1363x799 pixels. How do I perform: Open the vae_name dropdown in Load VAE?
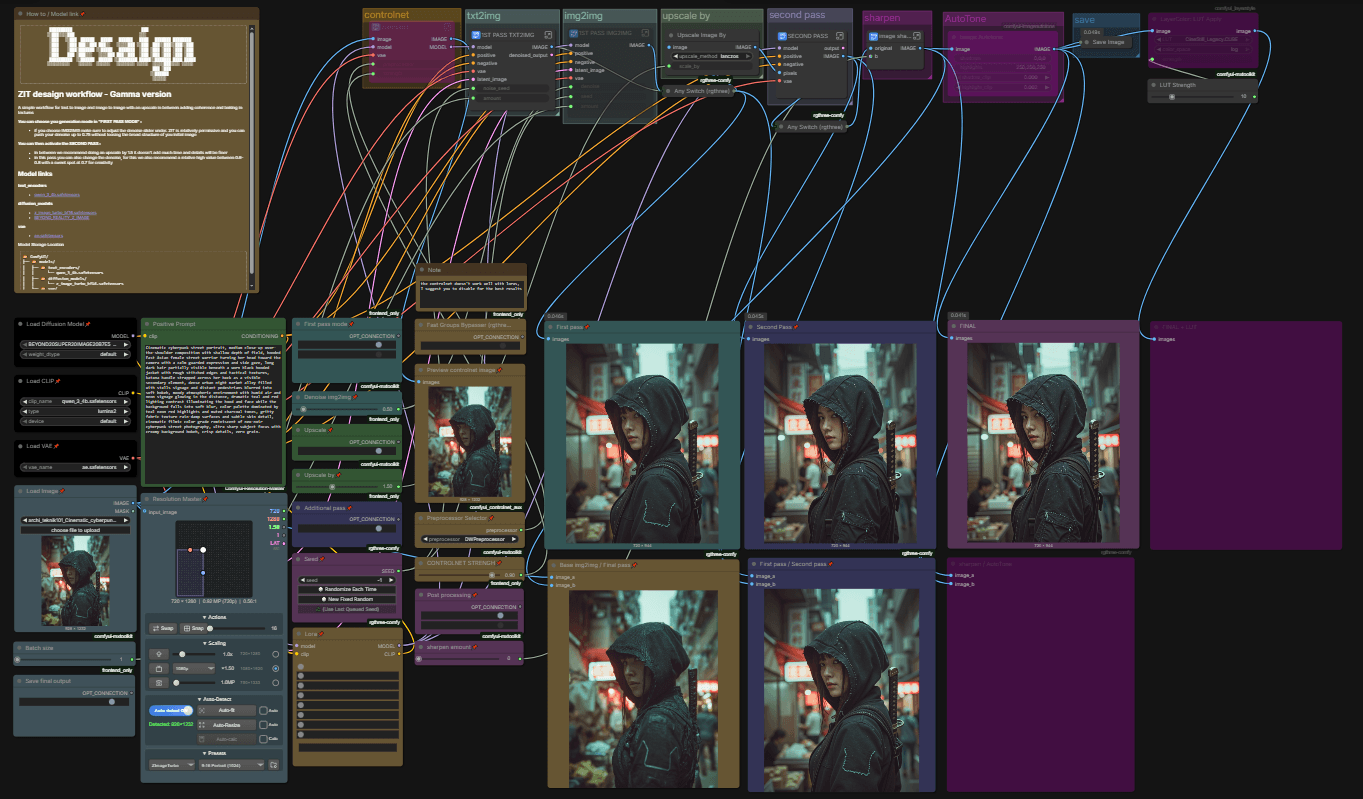pyautogui.click(x=75, y=467)
